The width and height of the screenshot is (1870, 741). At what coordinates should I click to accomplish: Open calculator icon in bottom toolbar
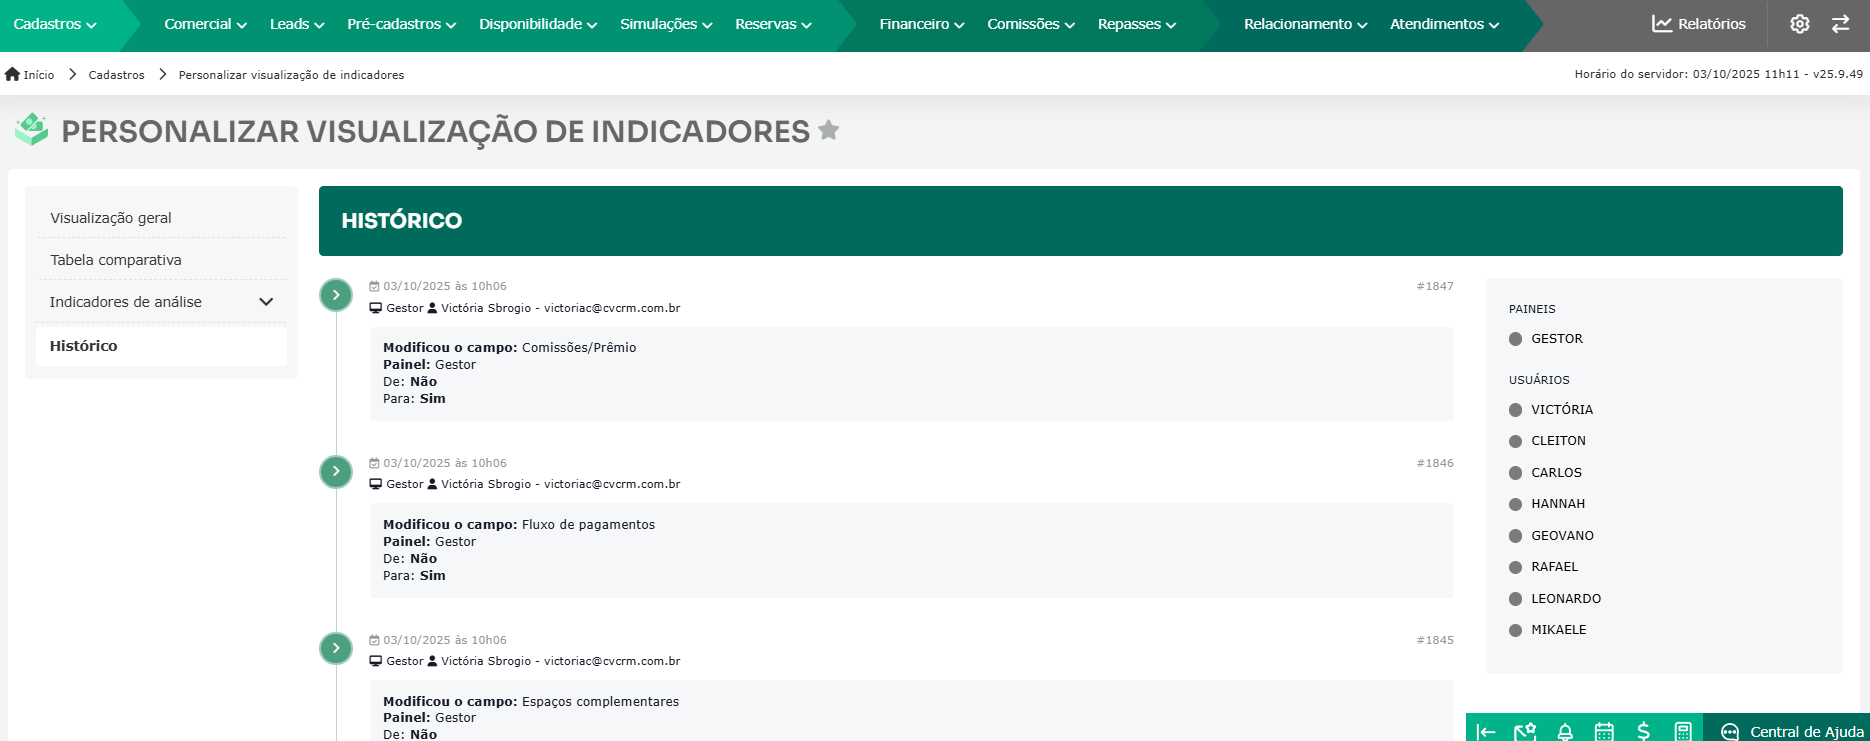[1683, 731]
